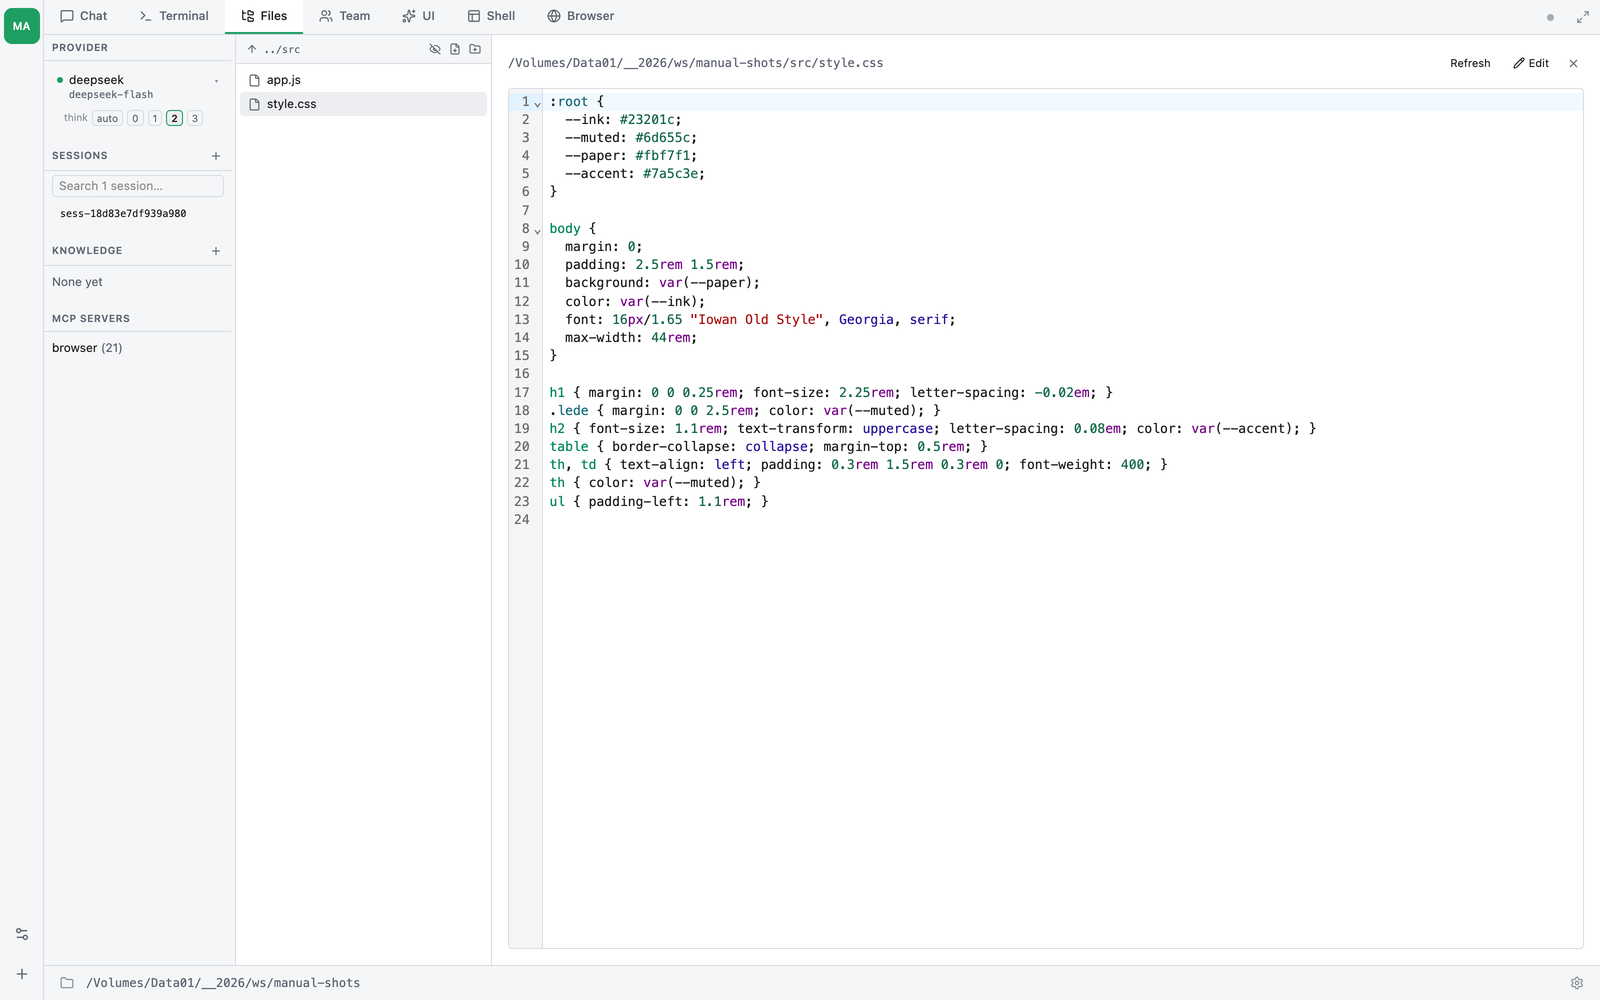Screen dimensions: 1600x1000
Task: Select style.css in file list
Action: tap(363, 104)
